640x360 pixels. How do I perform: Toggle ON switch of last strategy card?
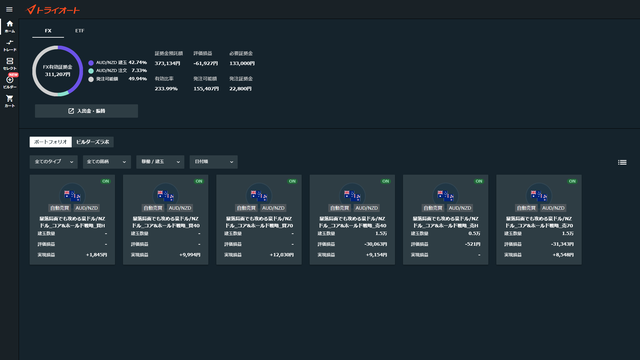[572, 181]
